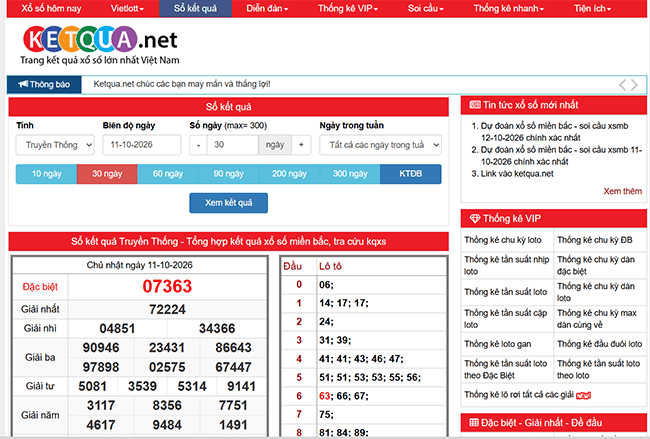Click the Đặc biệt row label

[x=40, y=287]
